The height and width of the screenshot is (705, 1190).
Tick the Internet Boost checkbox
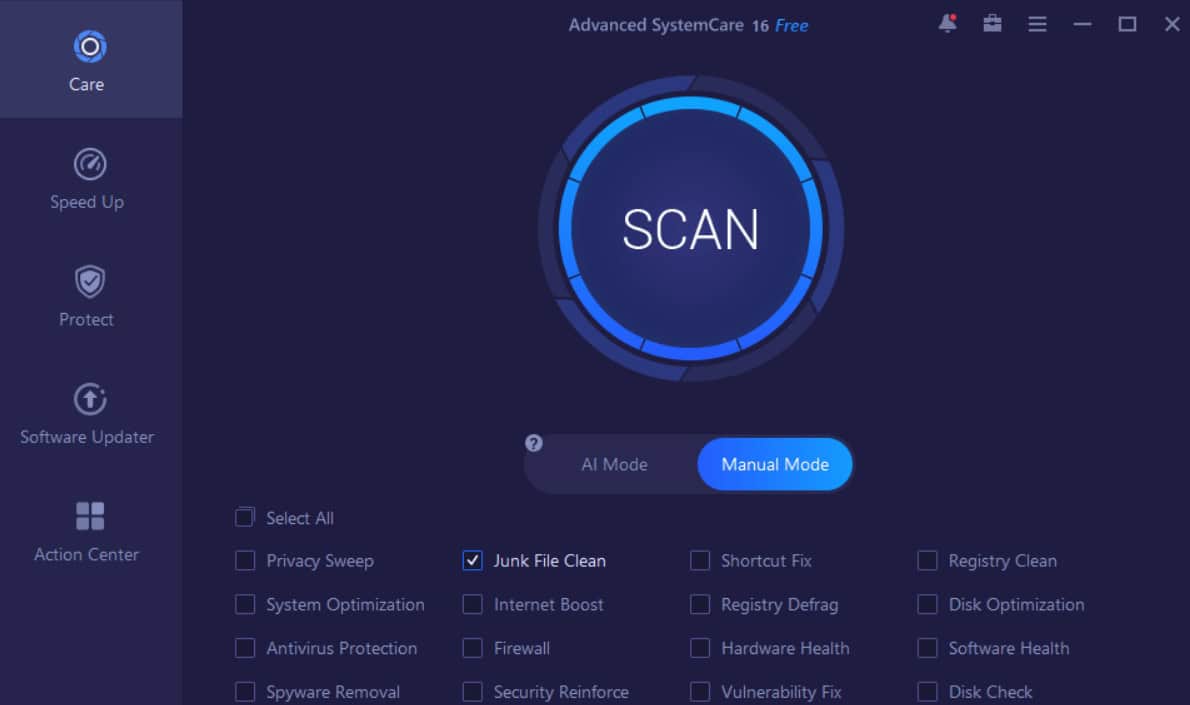472,605
